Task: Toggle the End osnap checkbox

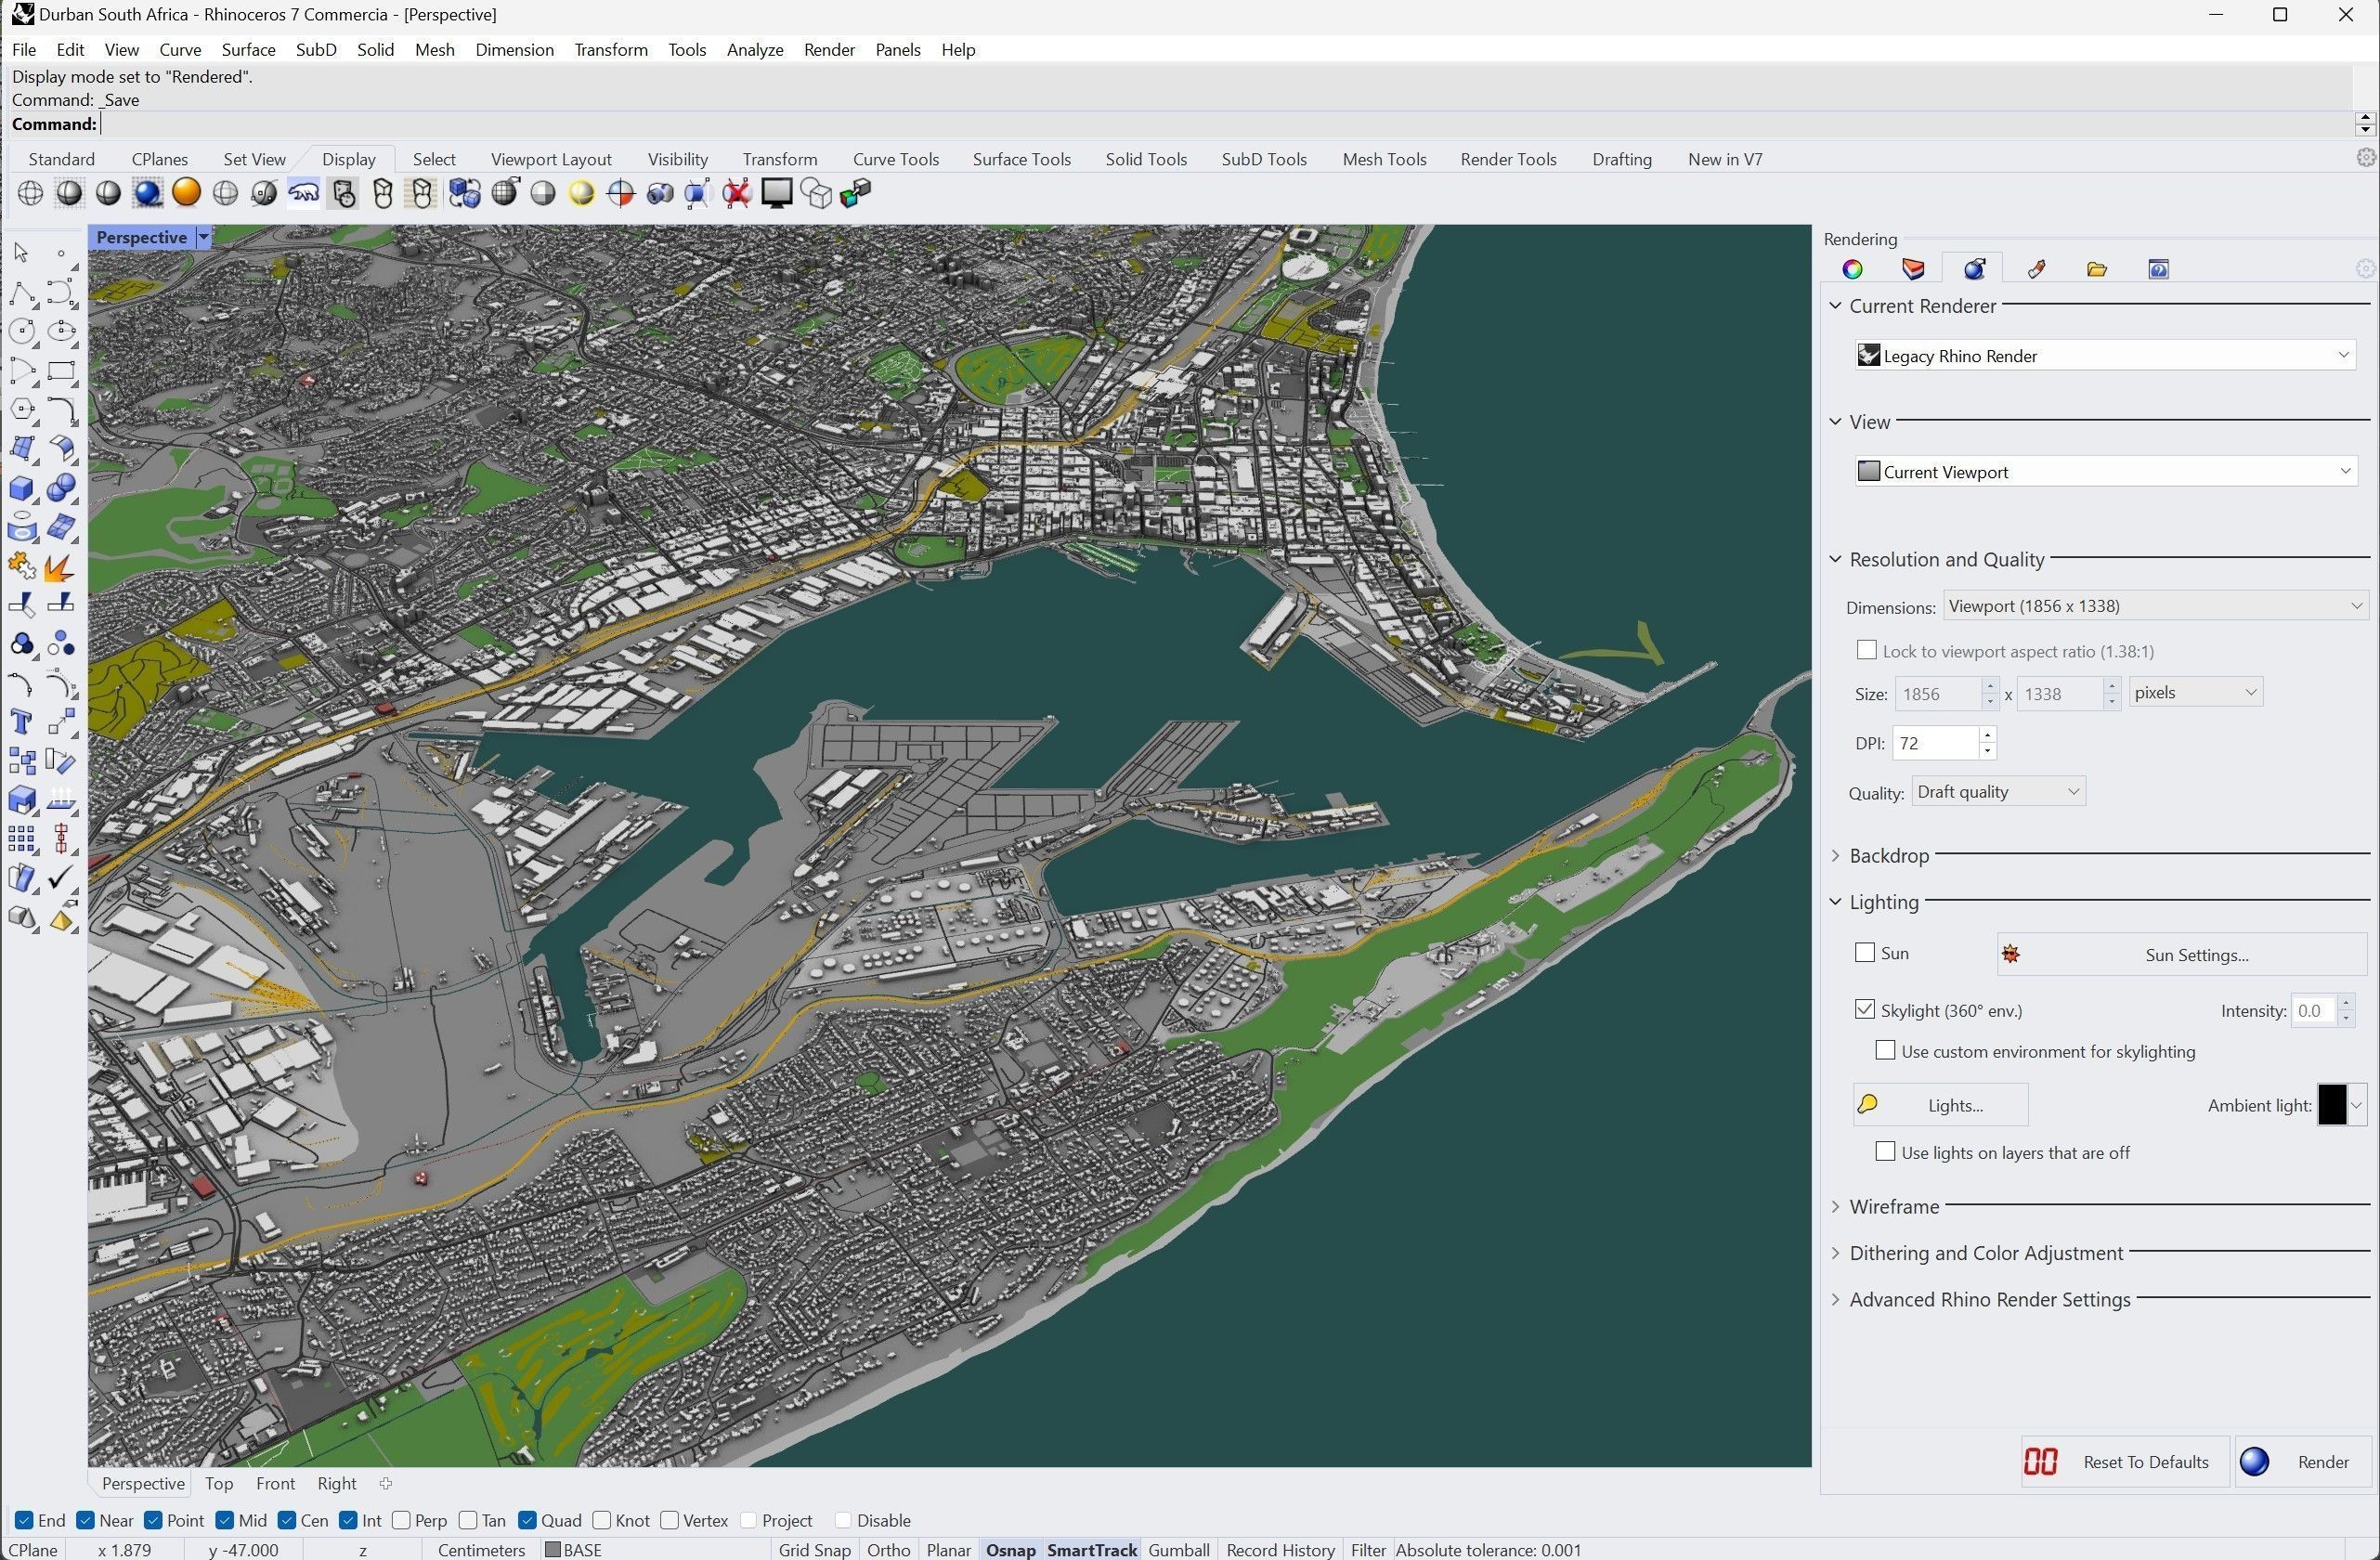Action: tap(24, 1520)
